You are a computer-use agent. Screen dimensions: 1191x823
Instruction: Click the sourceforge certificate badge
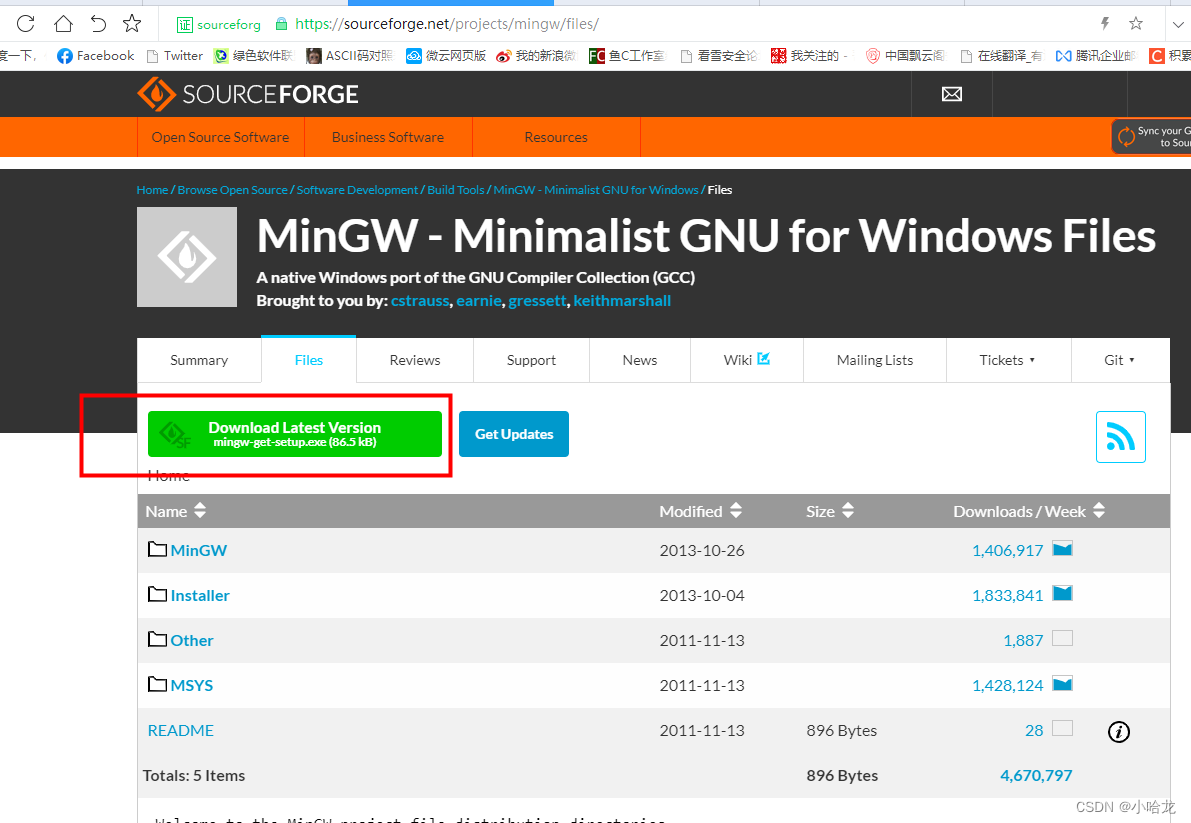tap(219, 24)
